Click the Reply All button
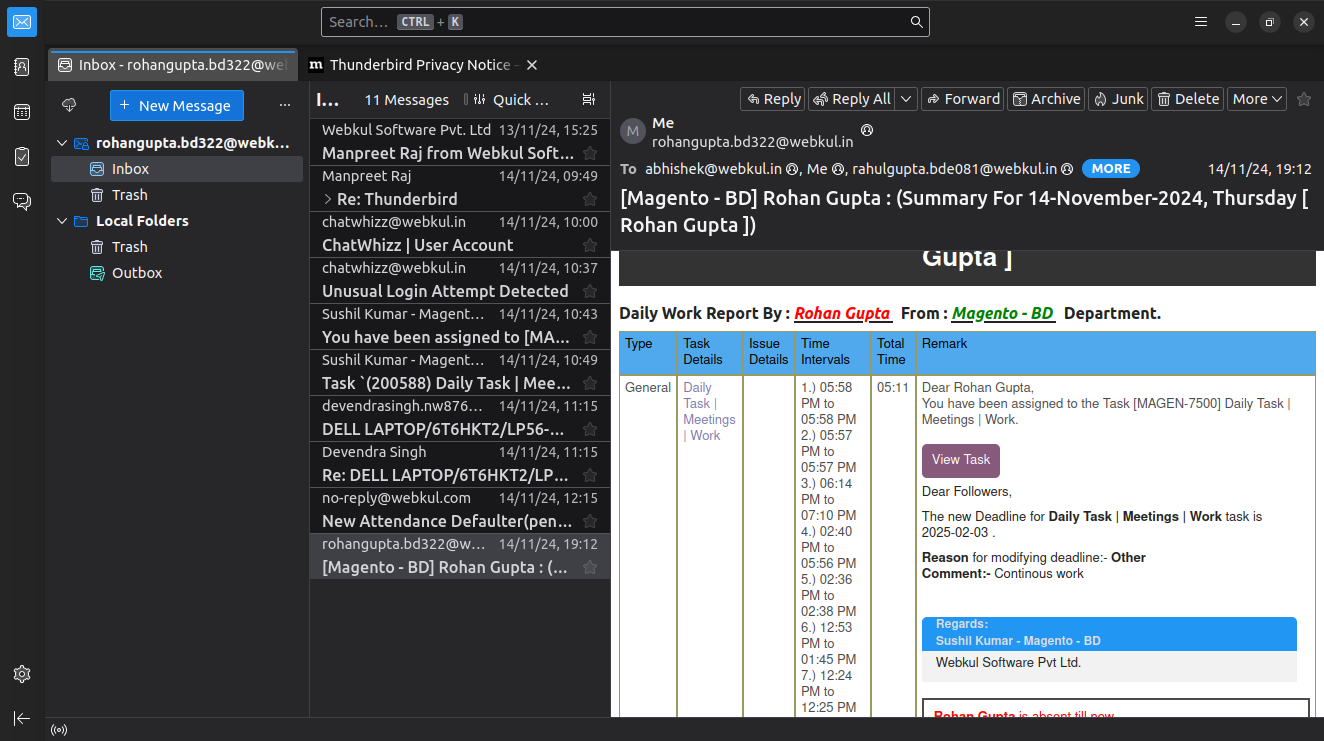Image resolution: width=1324 pixels, height=741 pixels. (852, 99)
